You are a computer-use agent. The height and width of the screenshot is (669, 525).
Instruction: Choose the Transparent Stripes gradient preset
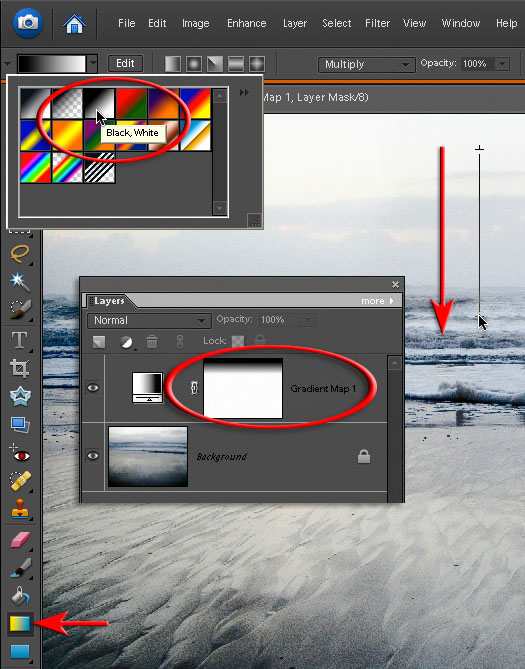(x=99, y=167)
